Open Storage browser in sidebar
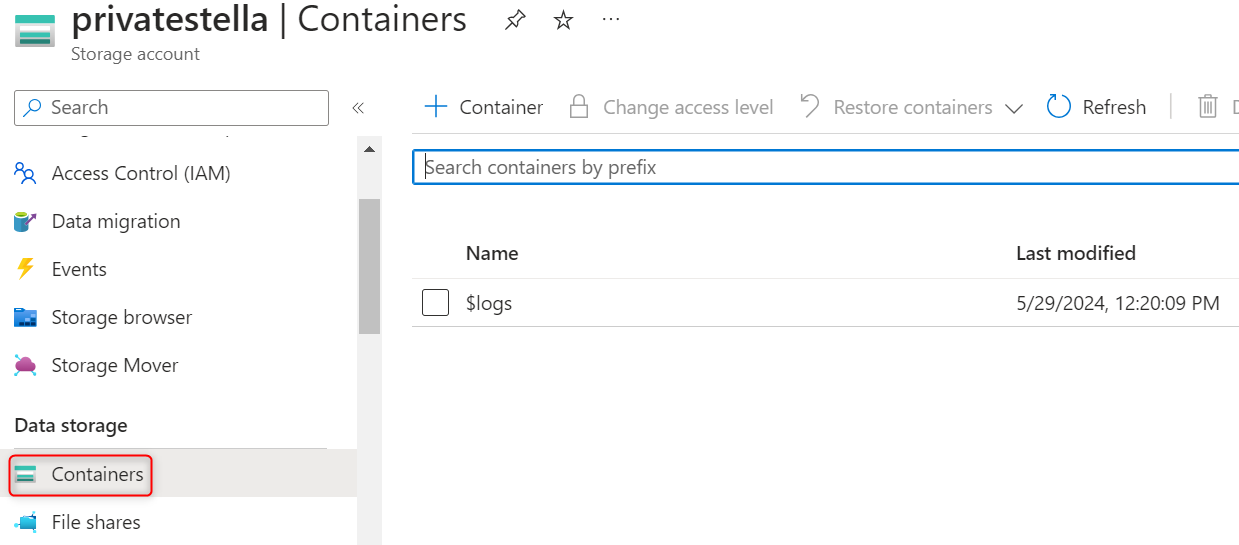The width and height of the screenshot is (1239, 545). pyautogui.click(x=121, y=317)
